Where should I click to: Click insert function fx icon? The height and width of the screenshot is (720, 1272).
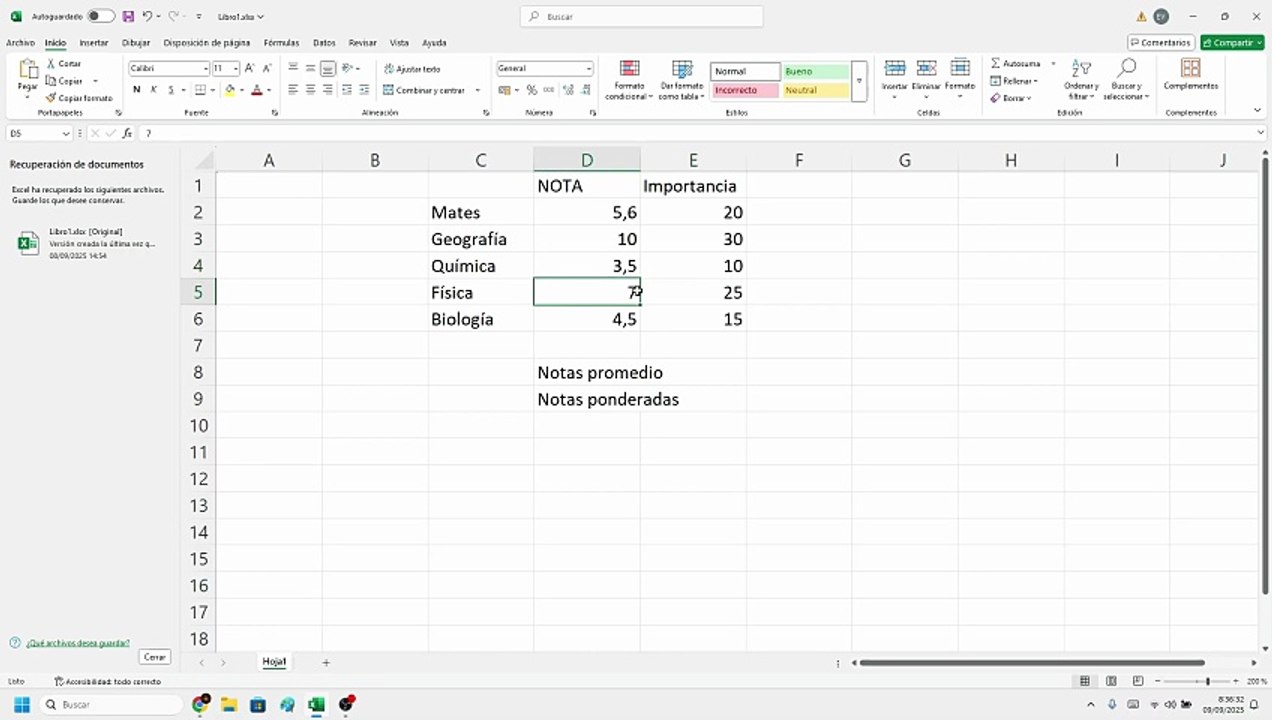[127, 133]
